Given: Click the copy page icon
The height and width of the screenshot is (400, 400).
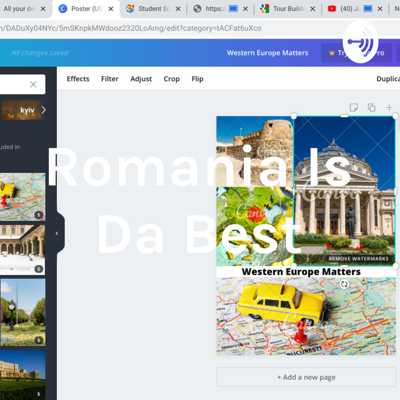Looking at the screenshot, I should (x=371, y=107).
